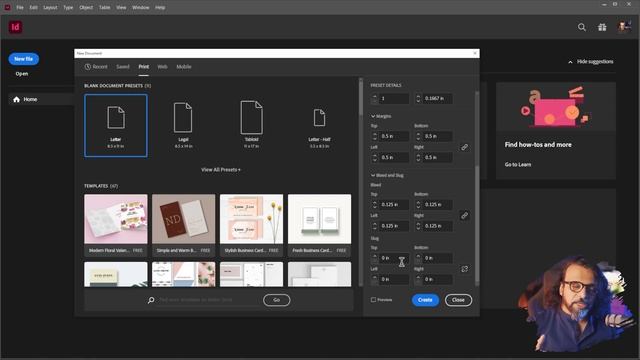
Task: Open the Layout menu
Action: point(50,7)
